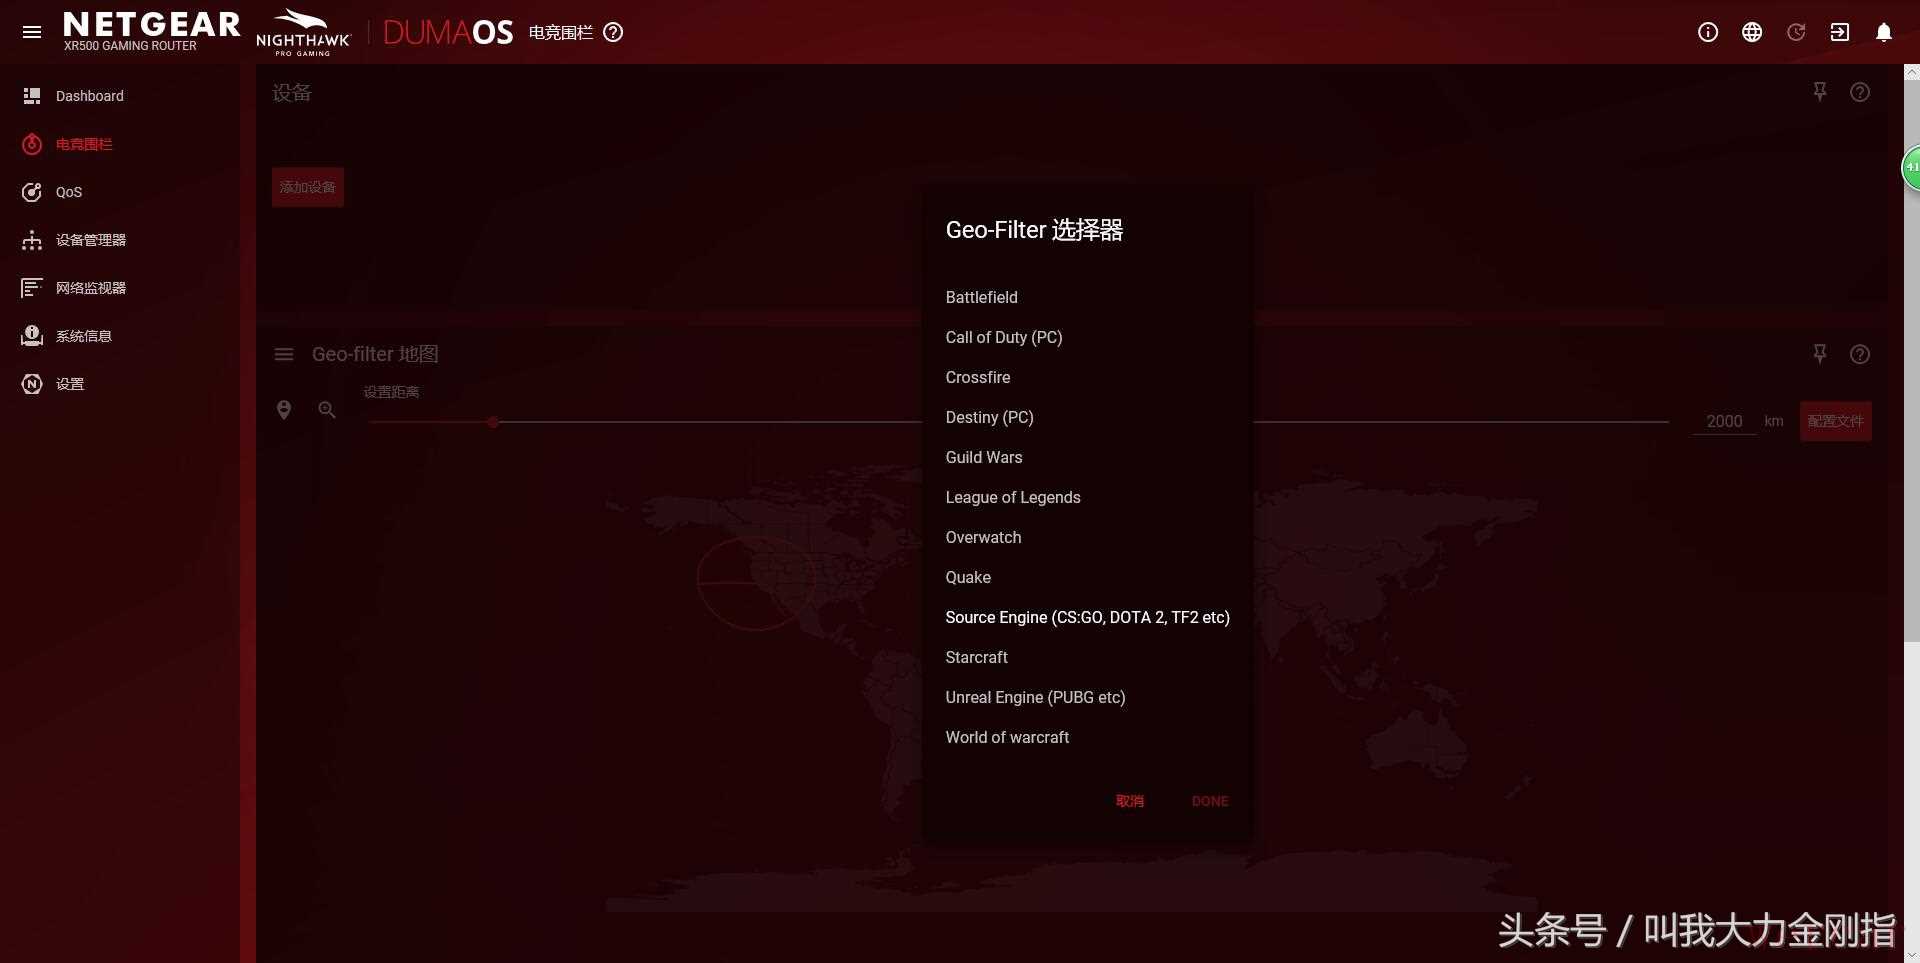Click 取消 to cancel dialog
Image resolution: width=1920 pixels, height=963 pixels.
pos(1130,801)
